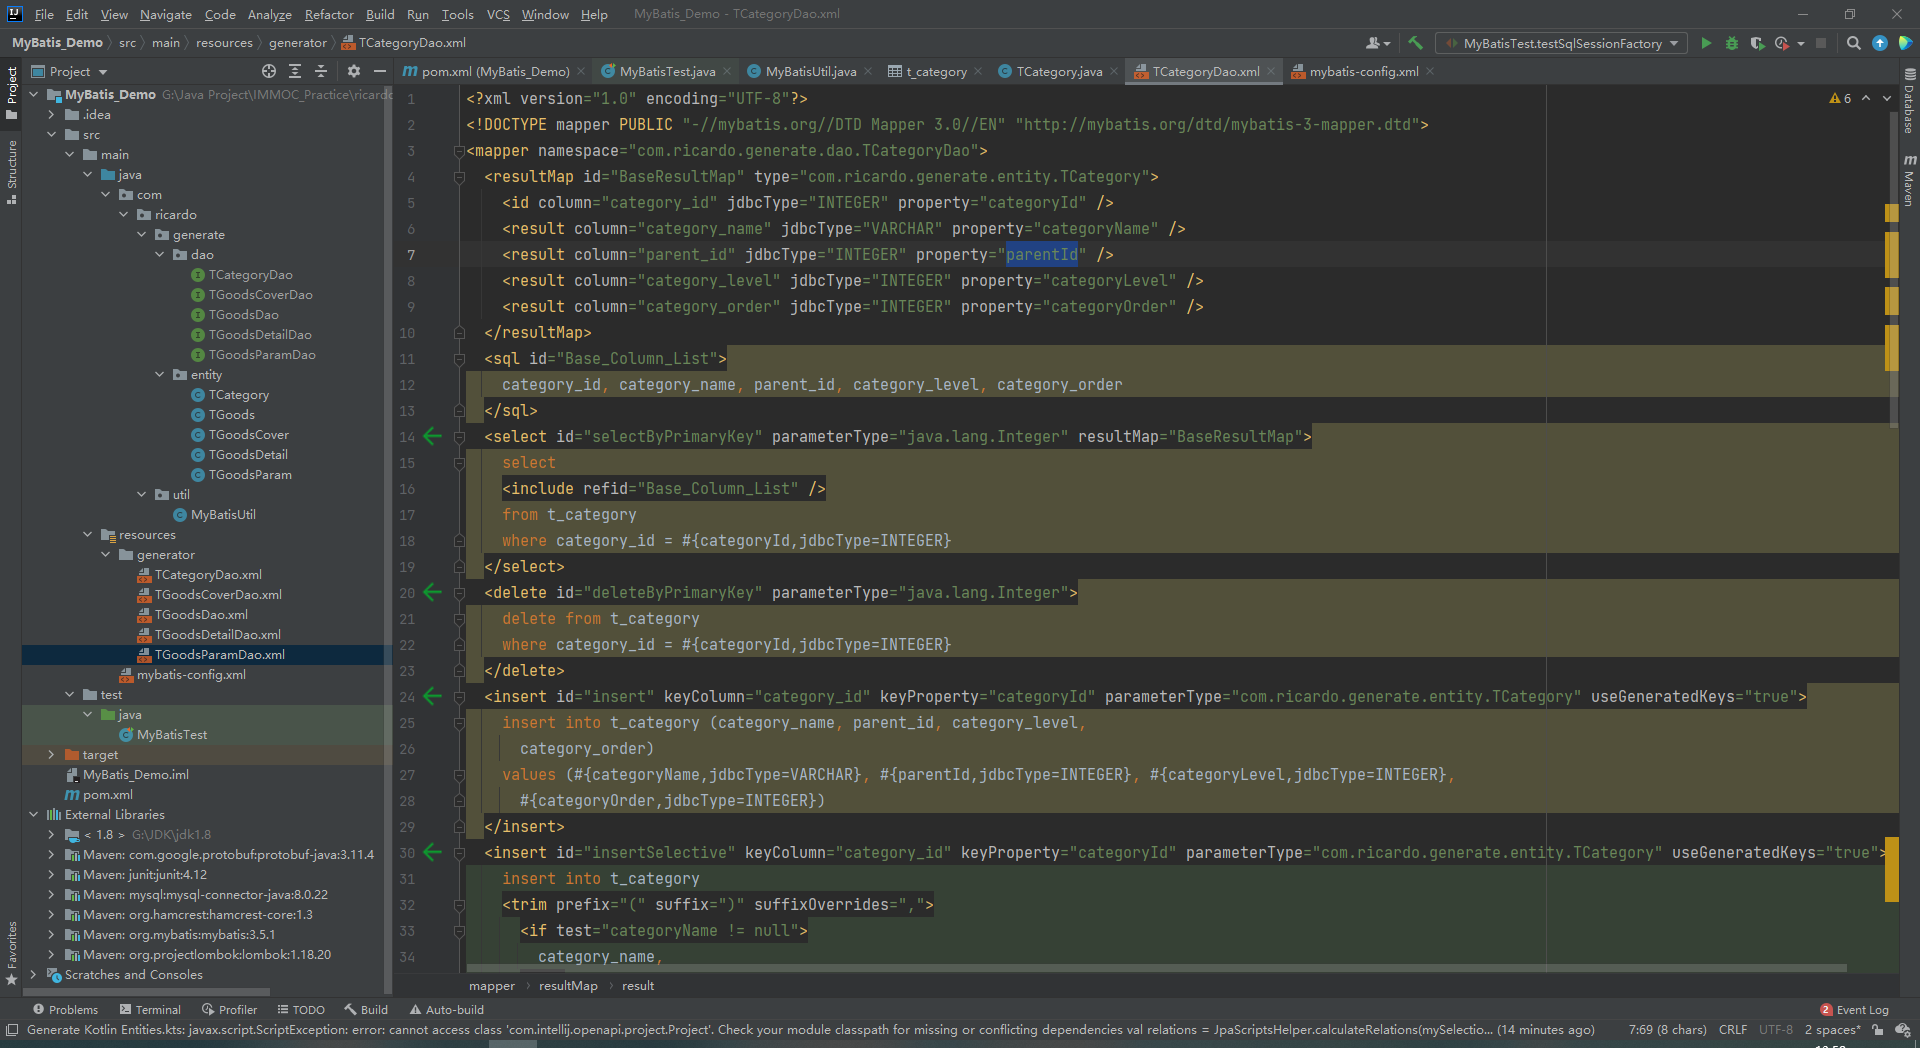This screenshot has width=1920, height=1048.
Task: Toggle the read-only lock icon in the status bar
Action: tap(1878, 1030)
